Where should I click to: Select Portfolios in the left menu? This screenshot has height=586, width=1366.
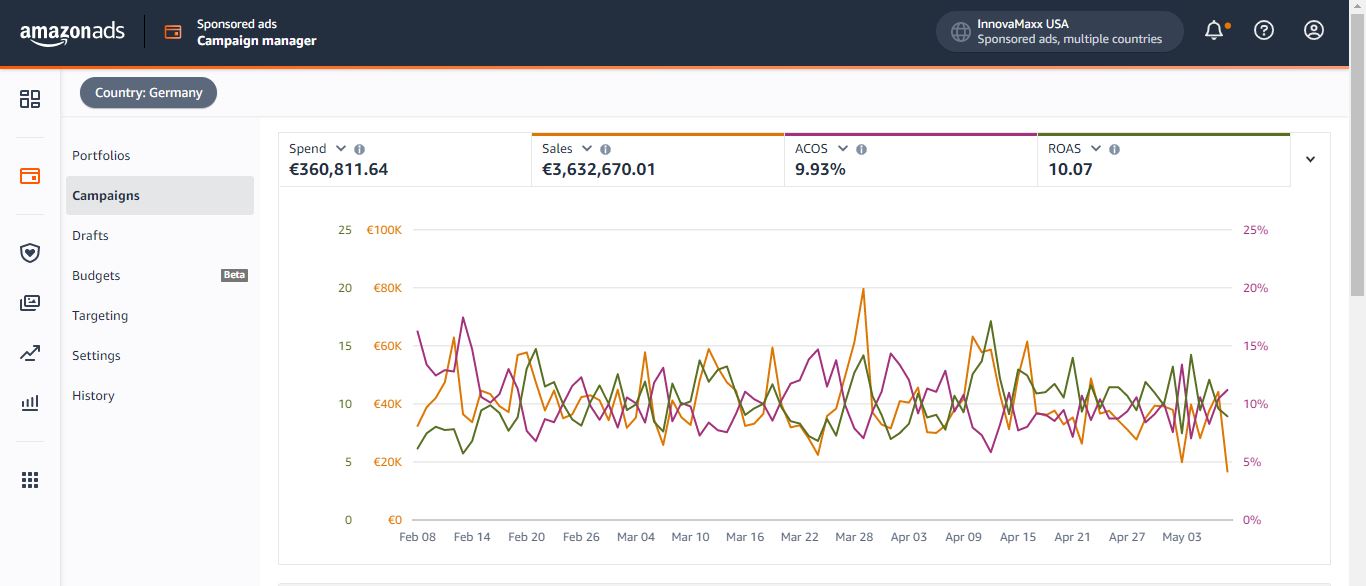click(x=101, y=156)
